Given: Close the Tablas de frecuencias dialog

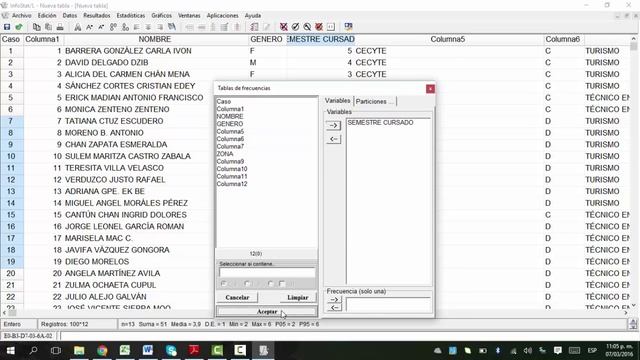Looking at the screenshot, I should 430,89.
